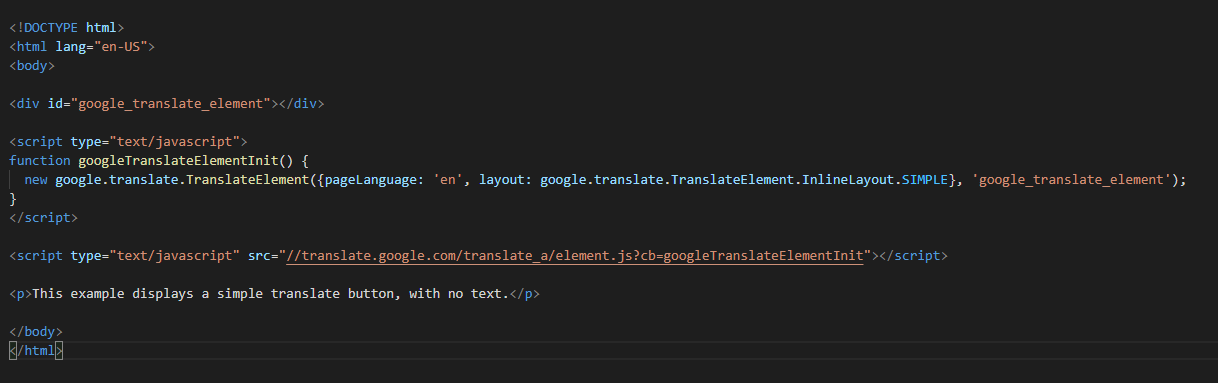Click the "google_translate_element" div id value
The height and width of the screenshot is (383, 1218).
(x=174, y=104)
